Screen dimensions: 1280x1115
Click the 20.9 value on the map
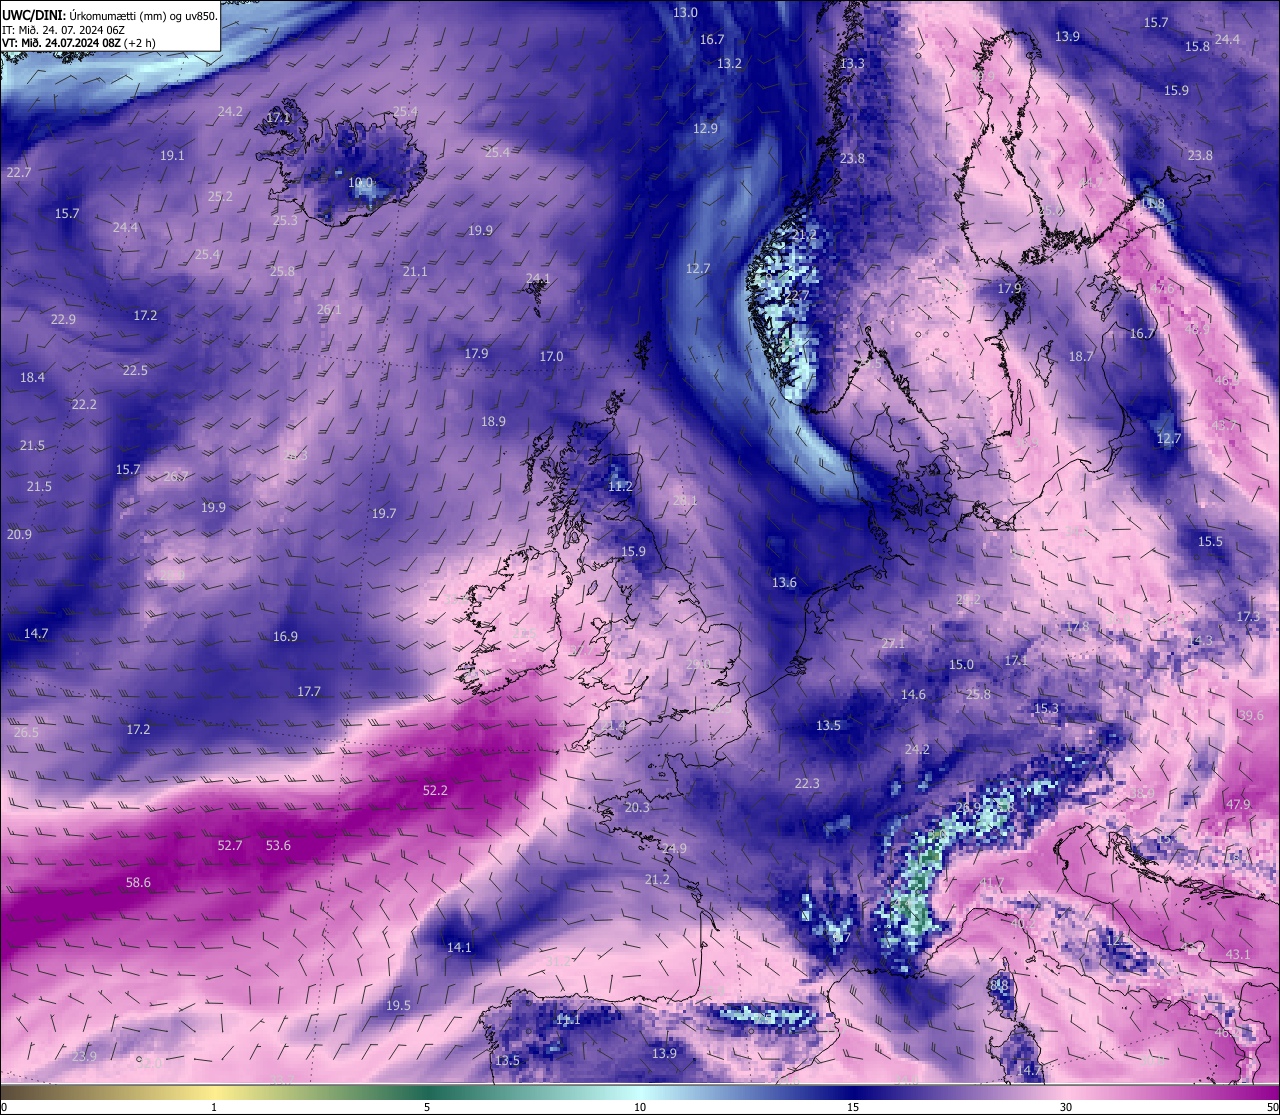pyautogui.click(x=19, y=534)
